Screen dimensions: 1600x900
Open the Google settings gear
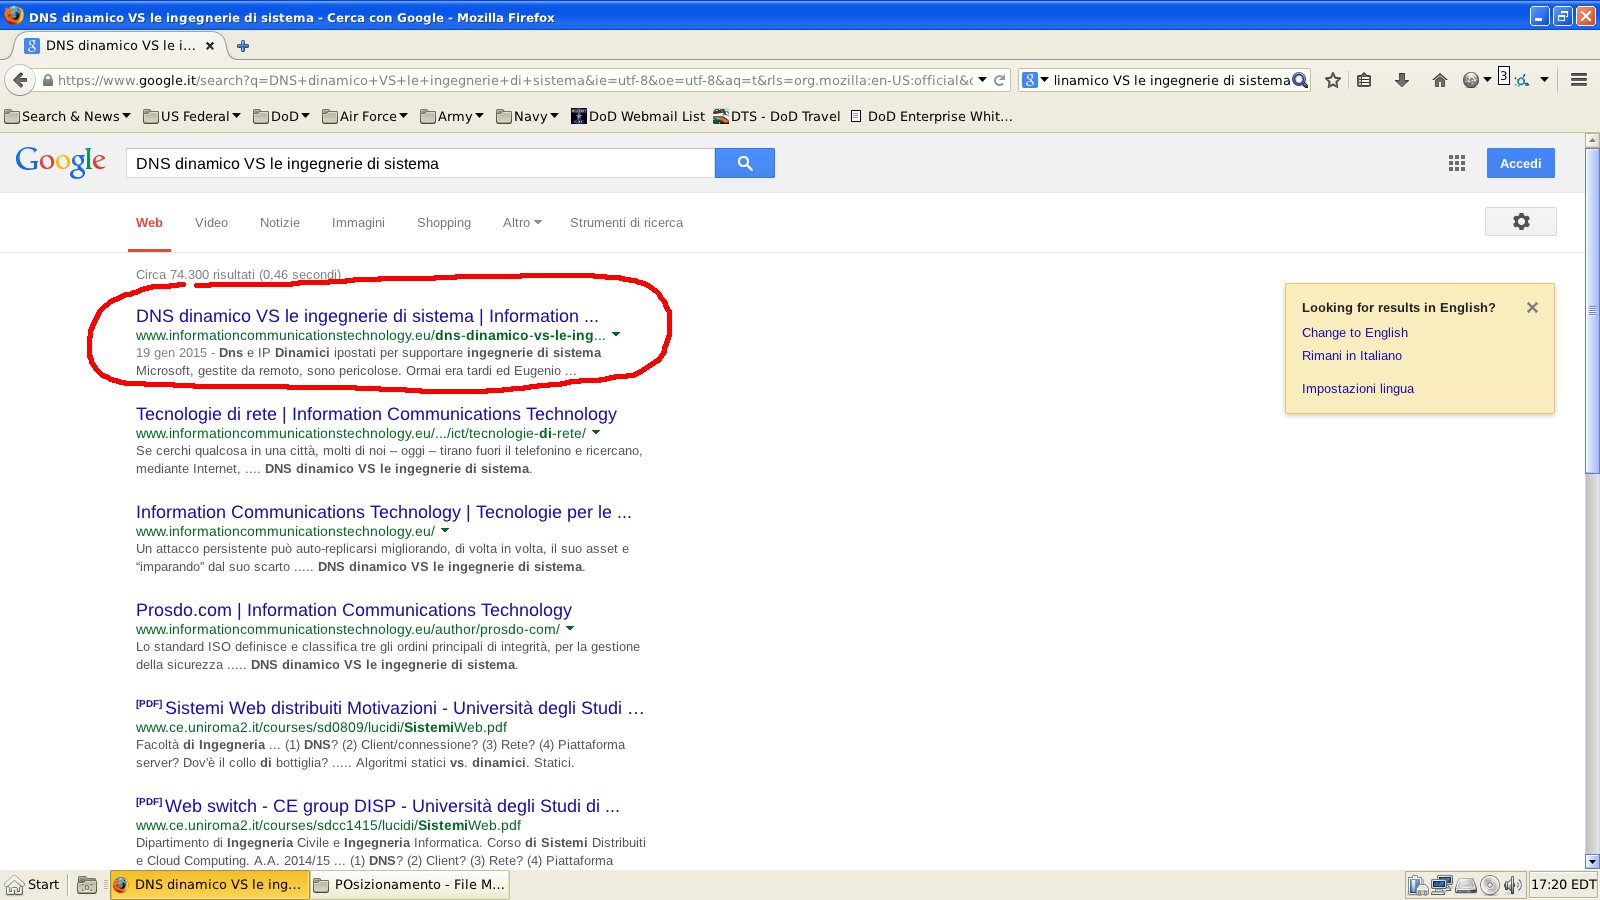pos(1521,222)
